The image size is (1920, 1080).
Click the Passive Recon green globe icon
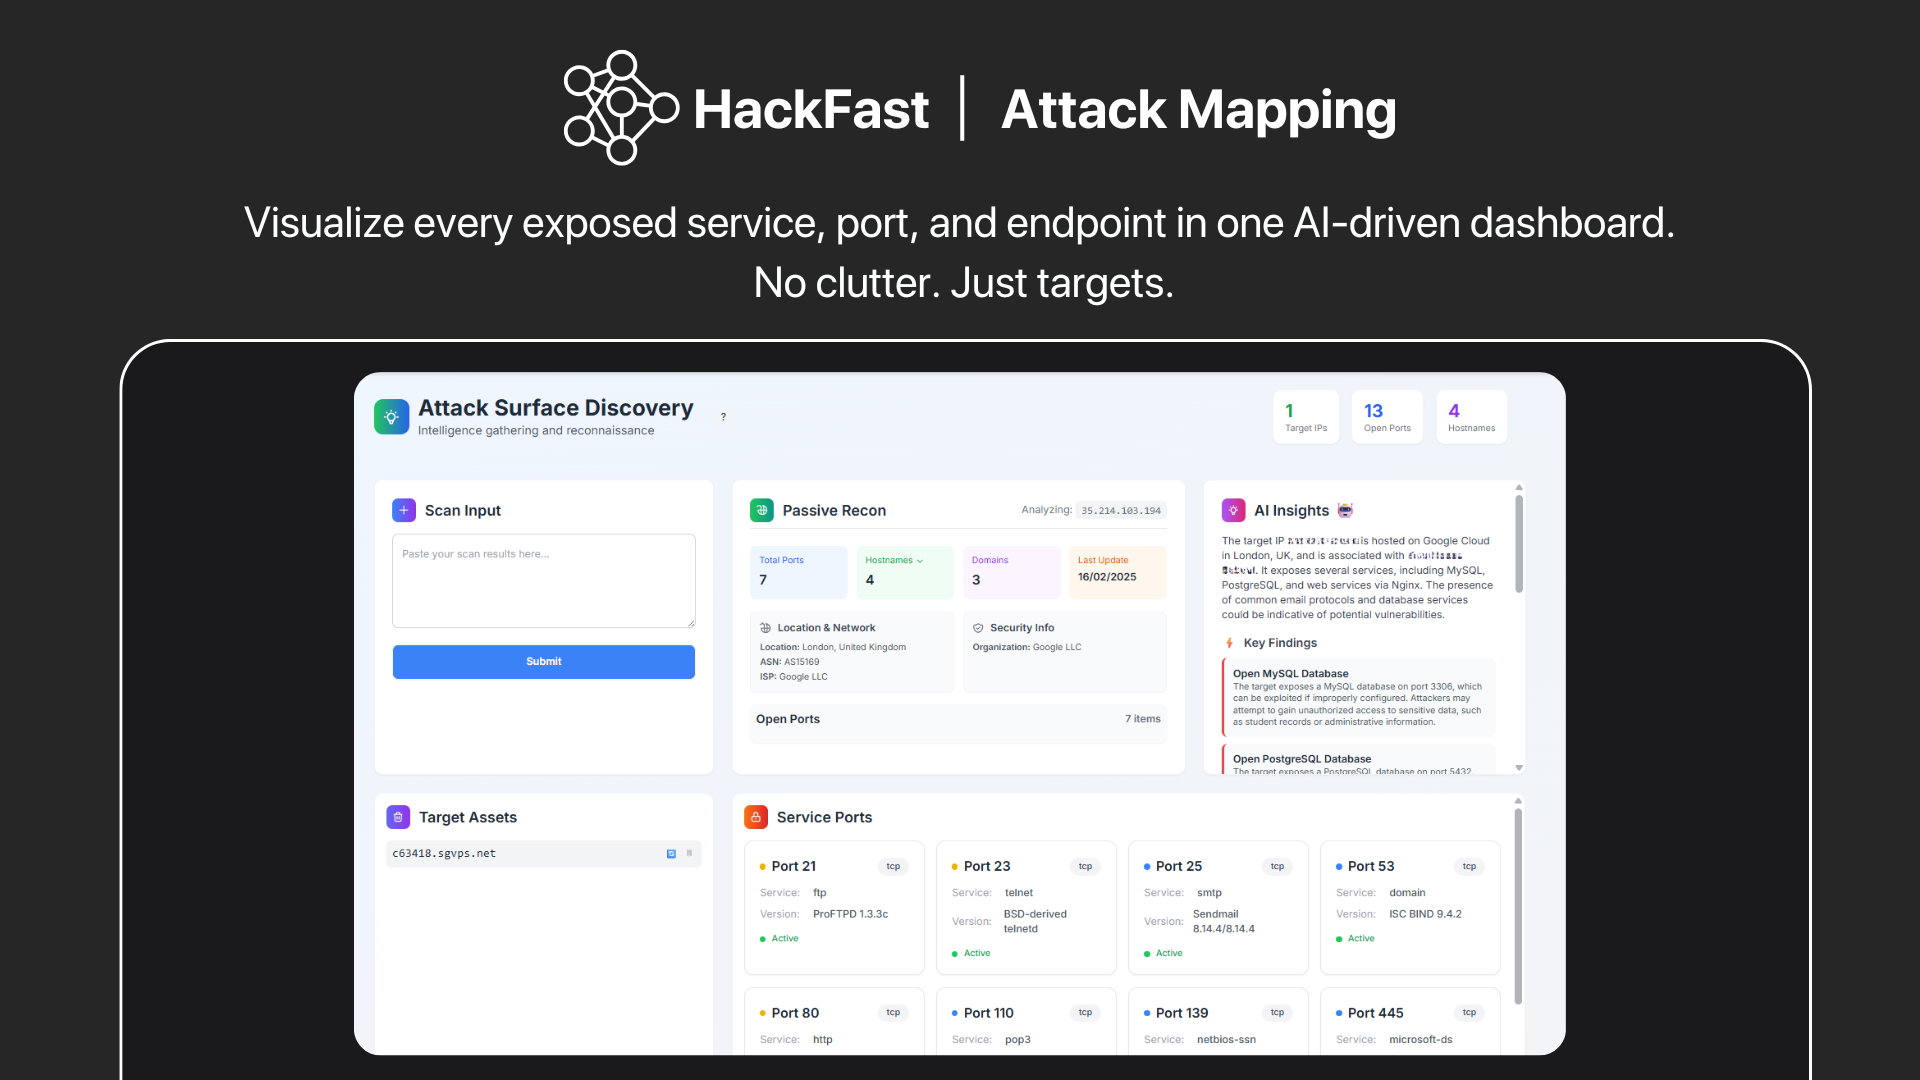(x=762, y=510)
